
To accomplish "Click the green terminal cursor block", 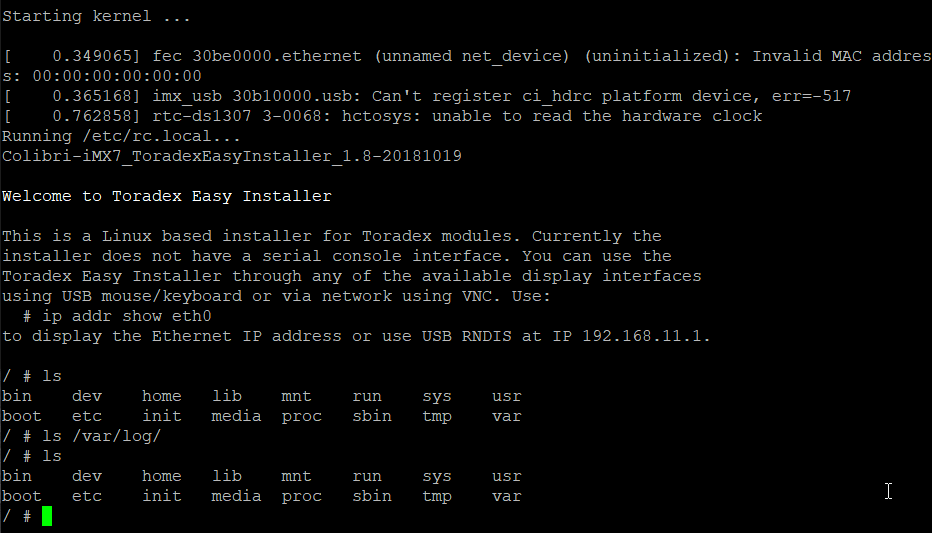I will [x=47, y=516].
